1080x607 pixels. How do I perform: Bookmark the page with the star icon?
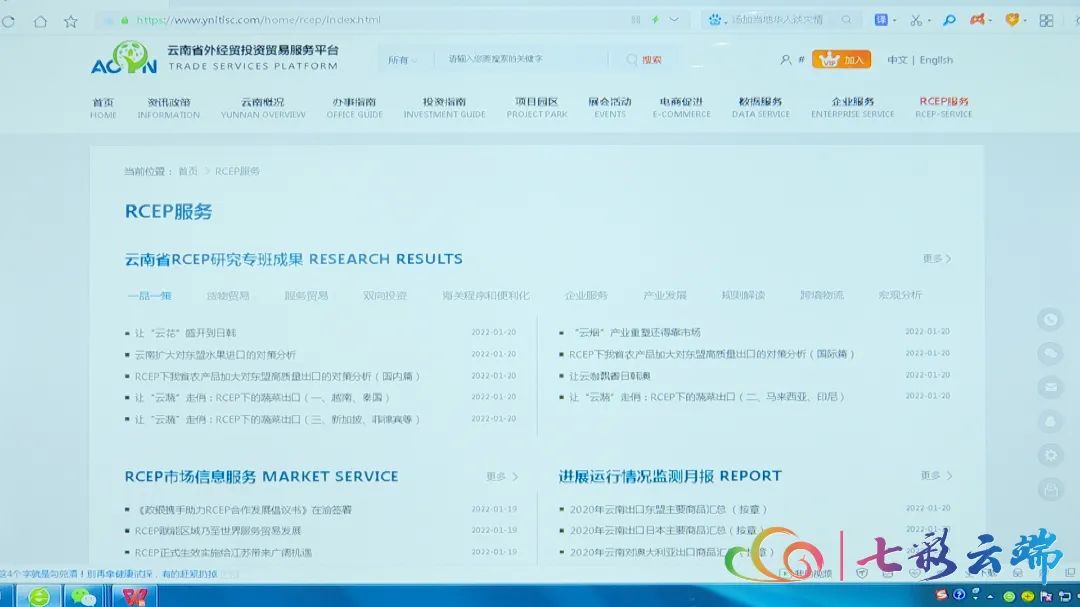(70, 21)
